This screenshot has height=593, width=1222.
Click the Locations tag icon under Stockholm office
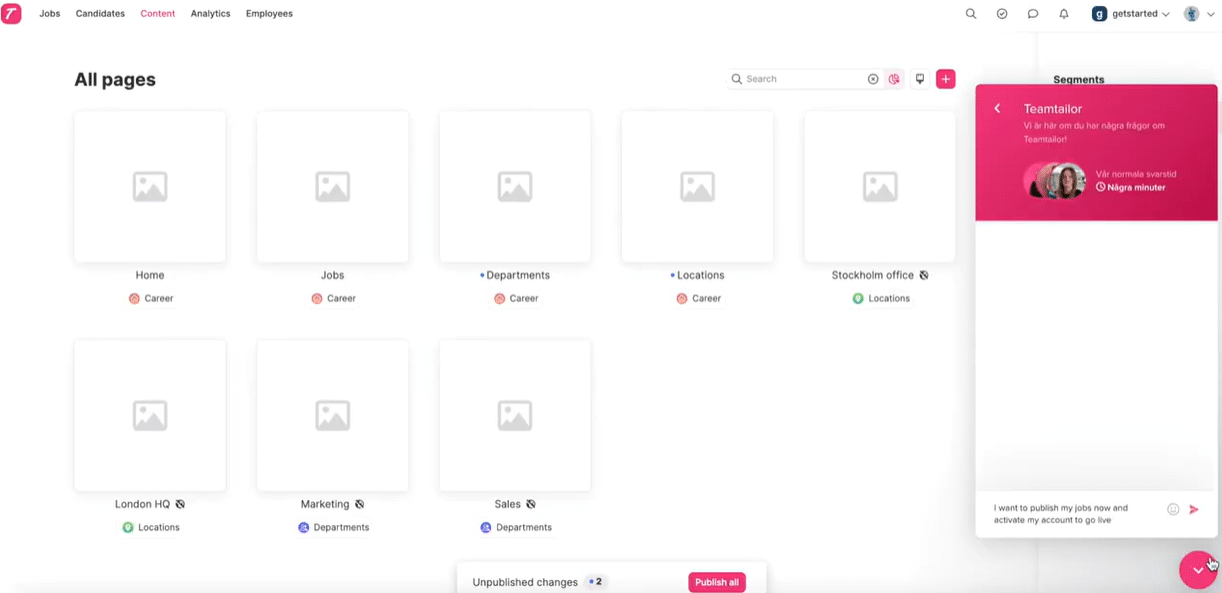(857, 298)
